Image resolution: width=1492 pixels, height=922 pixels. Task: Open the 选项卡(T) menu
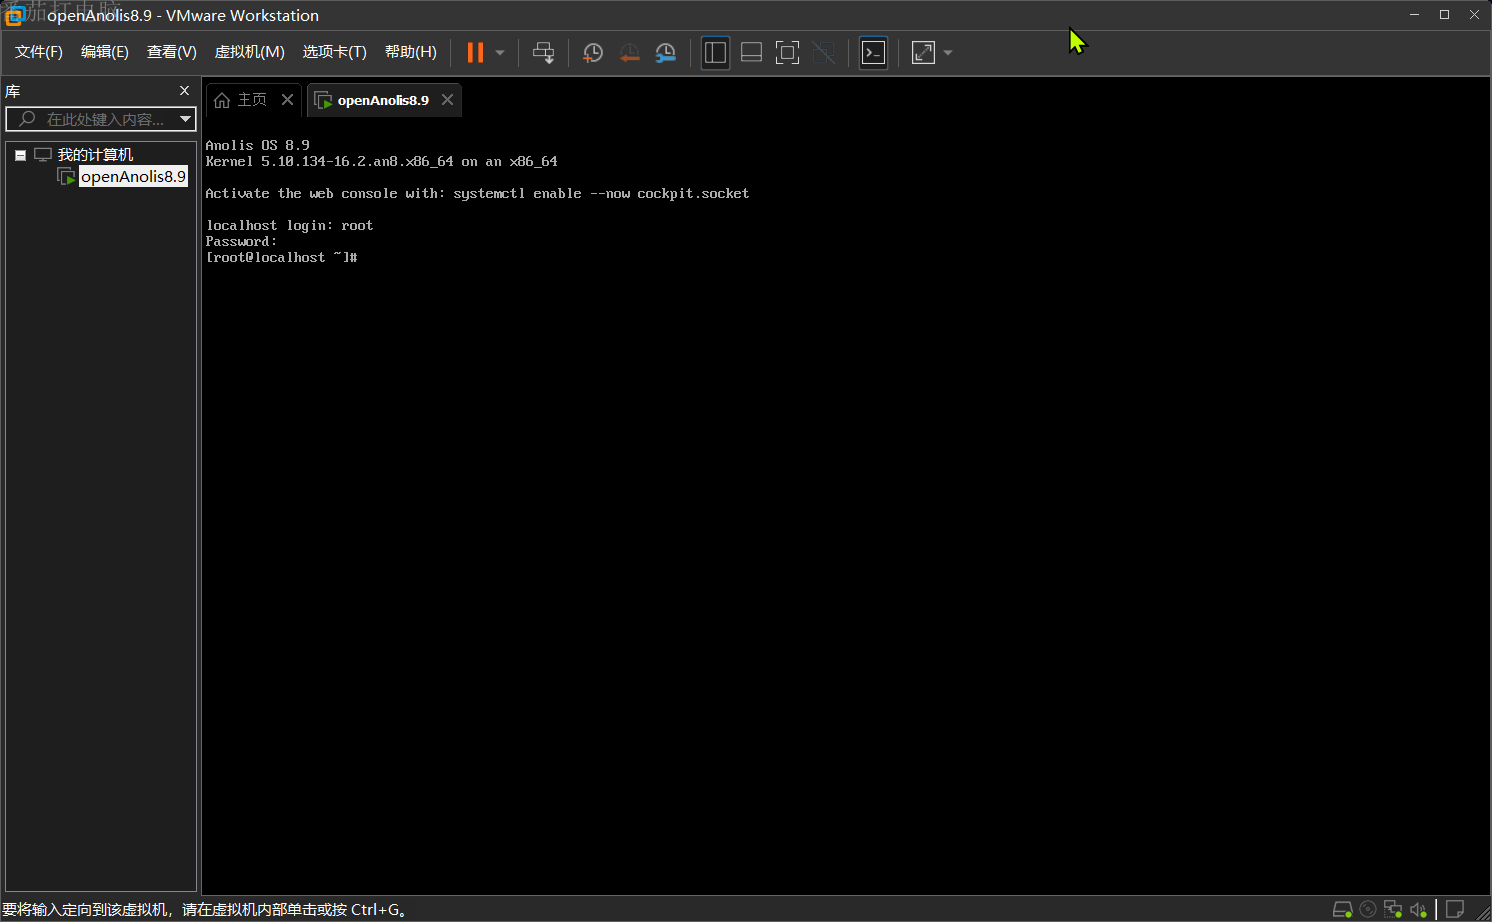click(334, 52)
